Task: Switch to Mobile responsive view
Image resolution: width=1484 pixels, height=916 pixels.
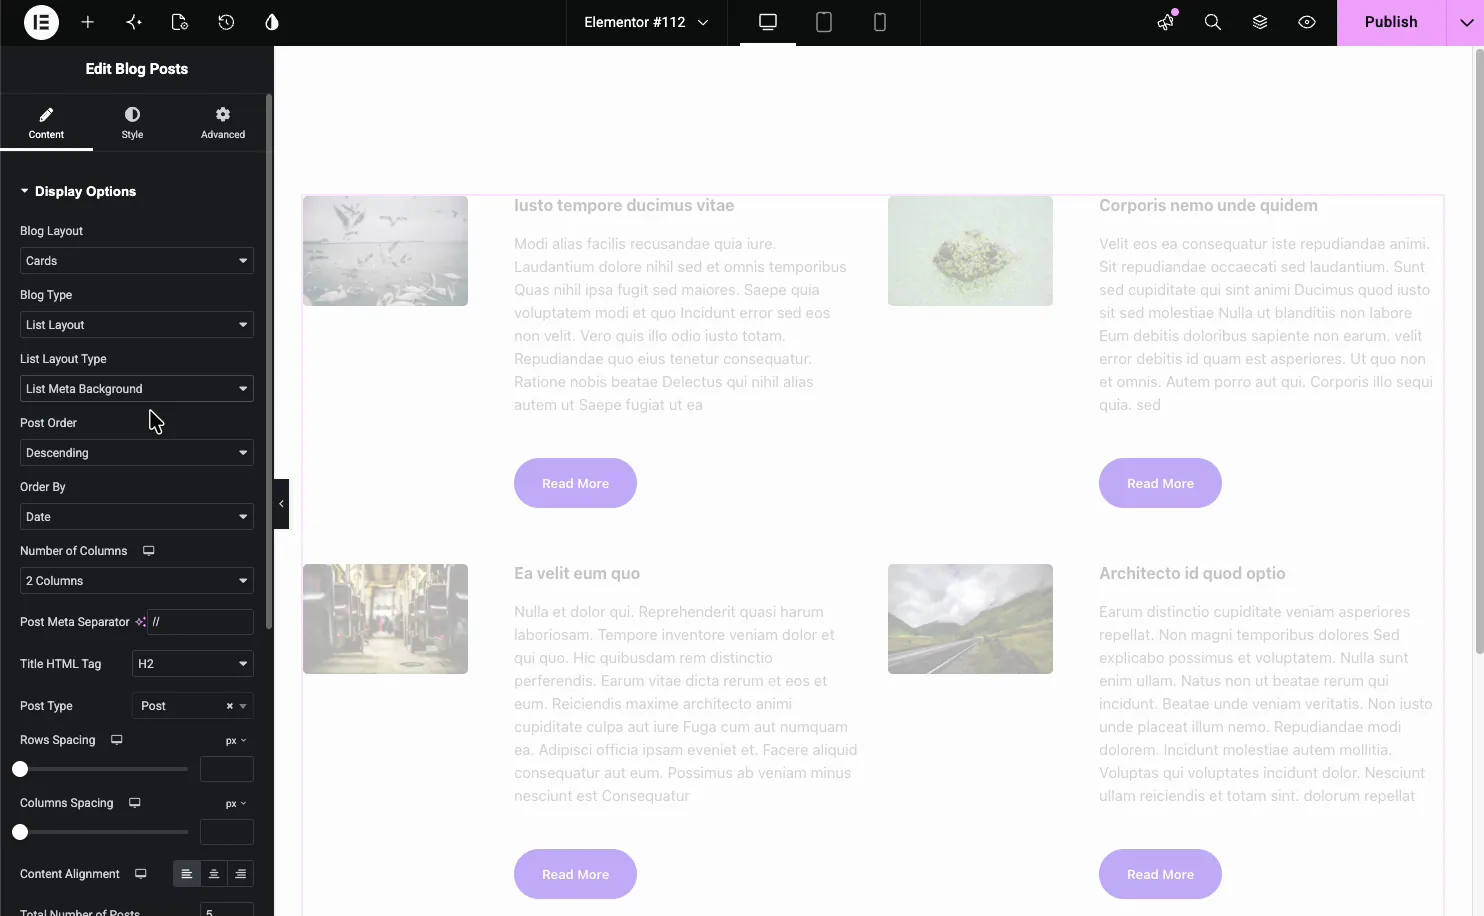Action: tap(880, 22)
